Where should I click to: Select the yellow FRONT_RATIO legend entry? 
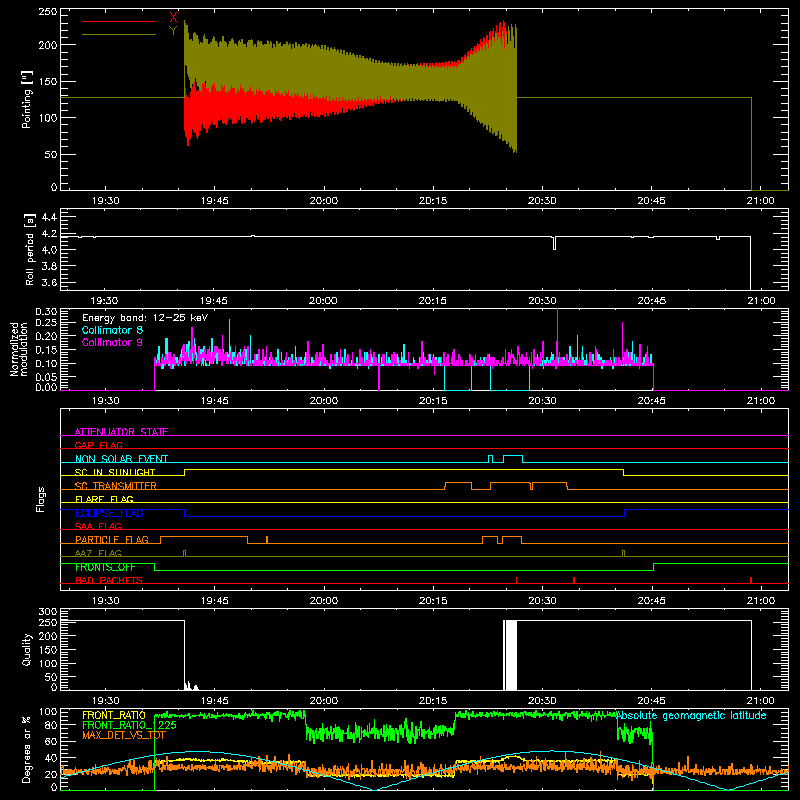tap(114, 715)
